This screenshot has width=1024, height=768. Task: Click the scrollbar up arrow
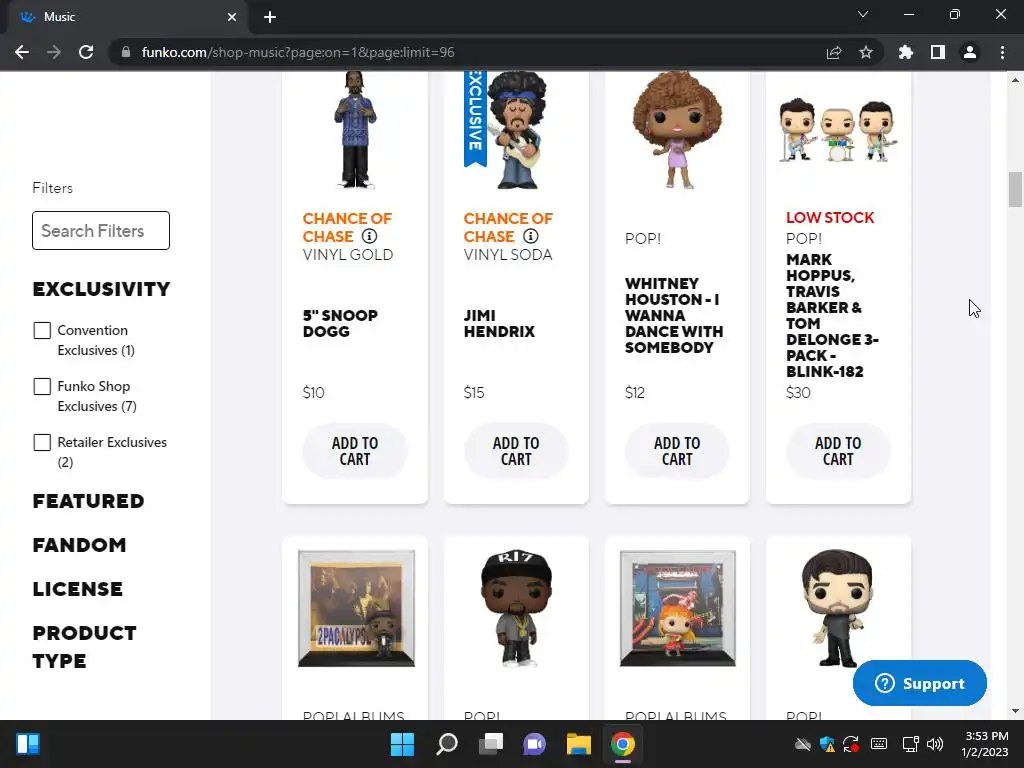tap(1015, 80)
